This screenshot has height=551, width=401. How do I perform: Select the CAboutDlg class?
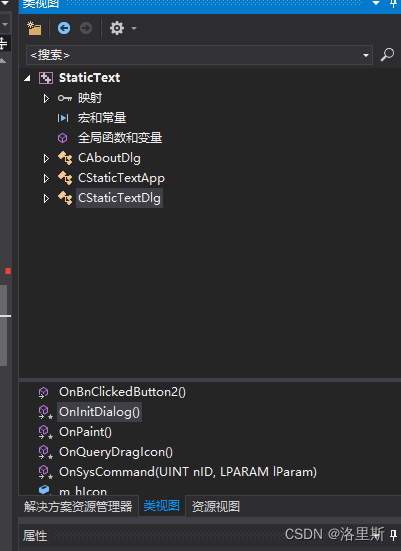(x=109, y=158)
